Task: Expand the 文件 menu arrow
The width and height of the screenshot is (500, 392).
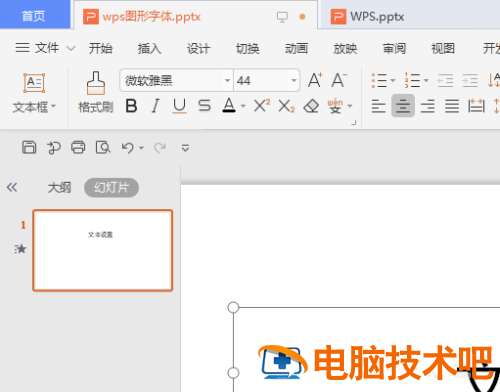Action: coord(71,49)
